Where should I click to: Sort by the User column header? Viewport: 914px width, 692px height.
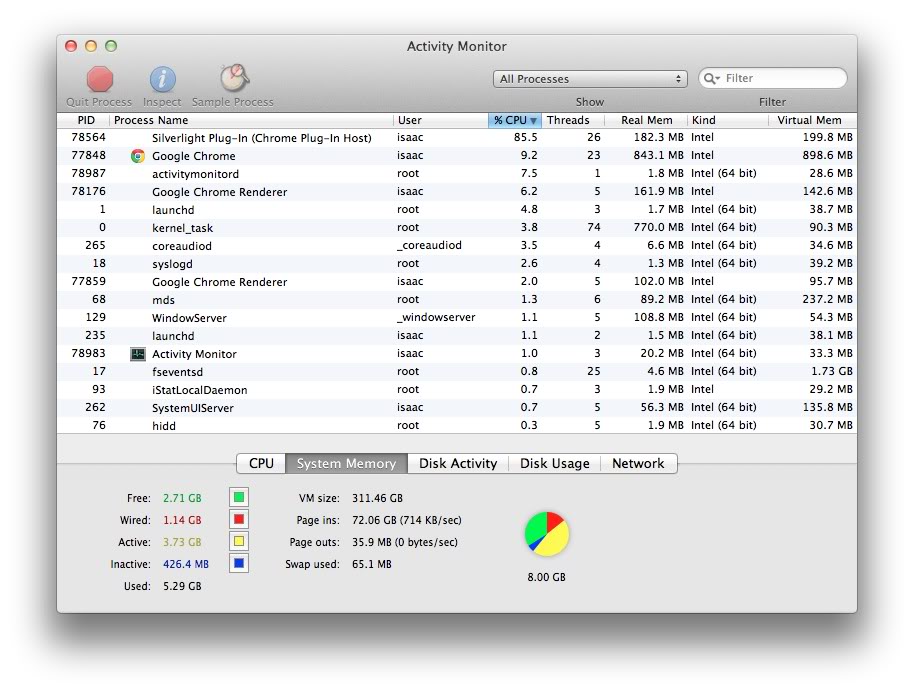[x=441, y=120]
